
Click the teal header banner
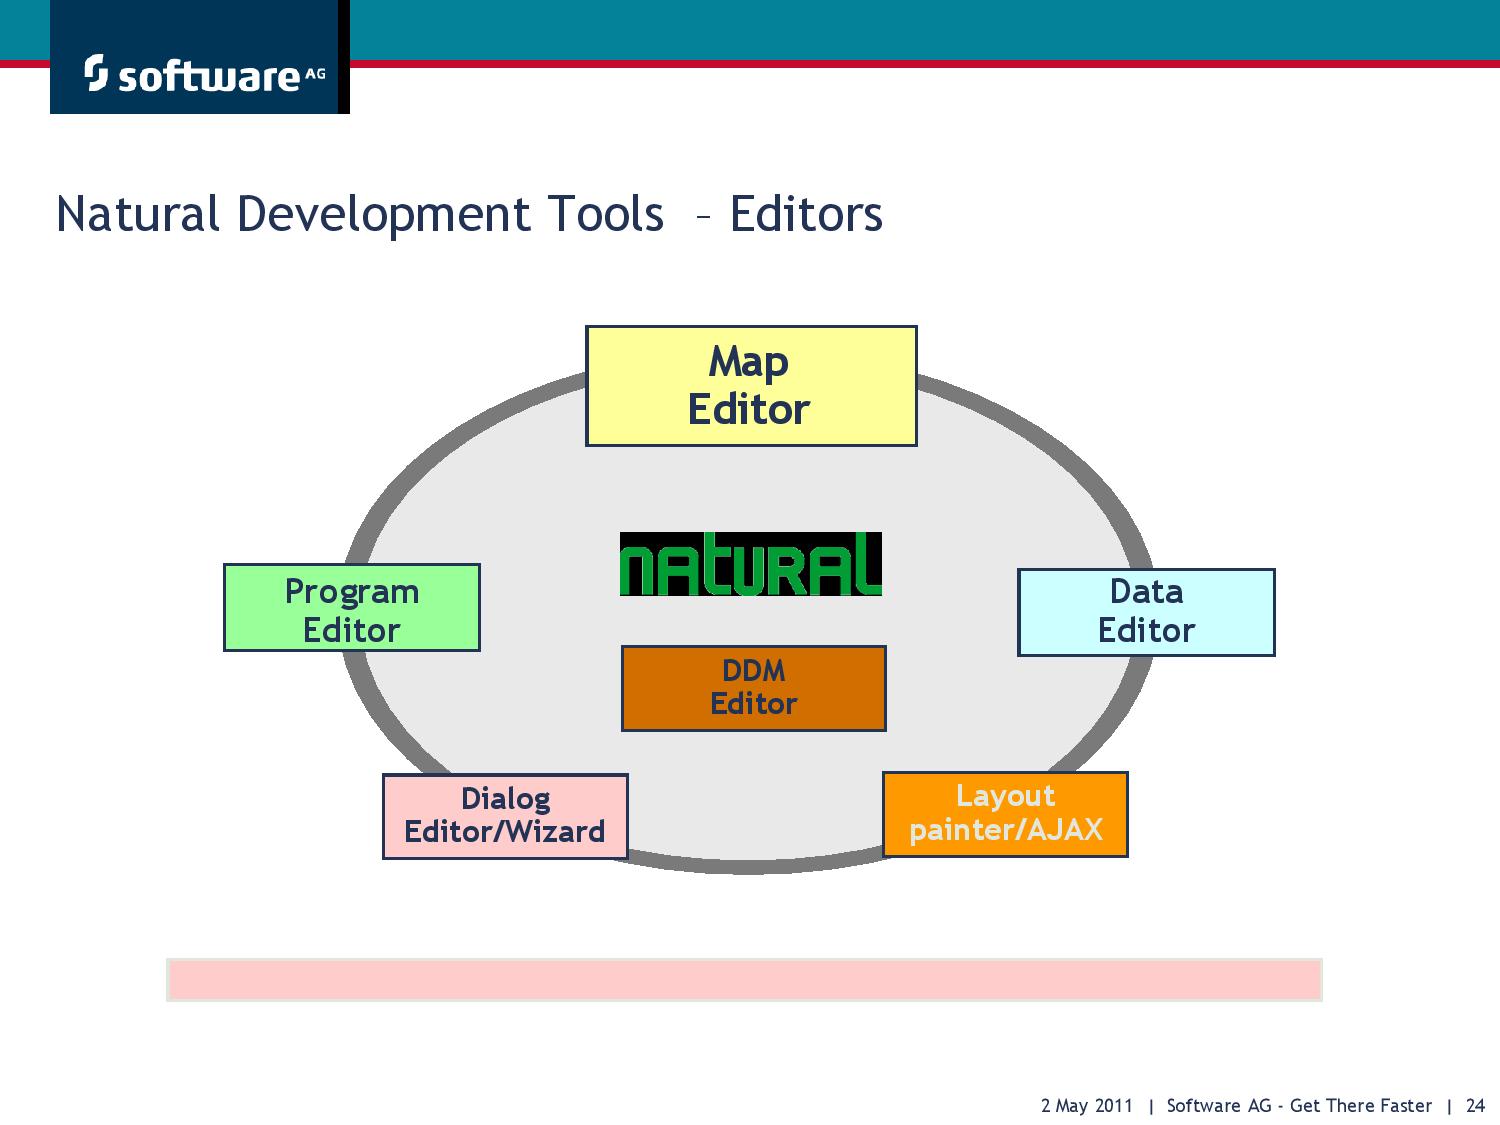coord(925,30)
